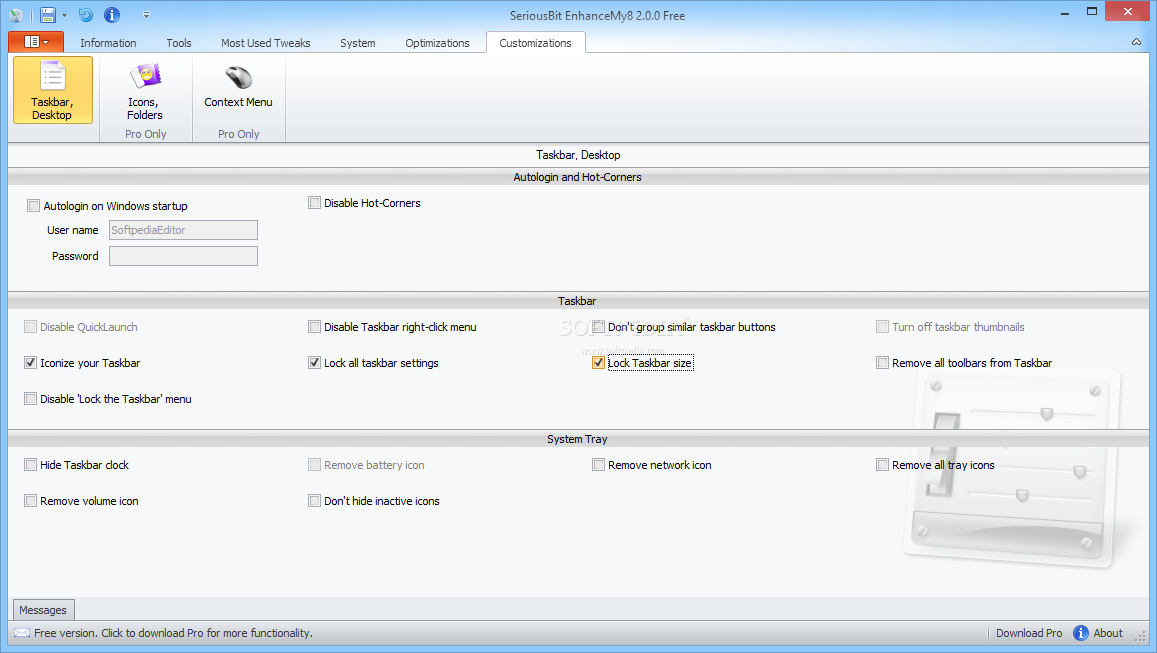Select the Customizations tab
1157x653 pixels.
pyautogui.click(x=536, y=43)
